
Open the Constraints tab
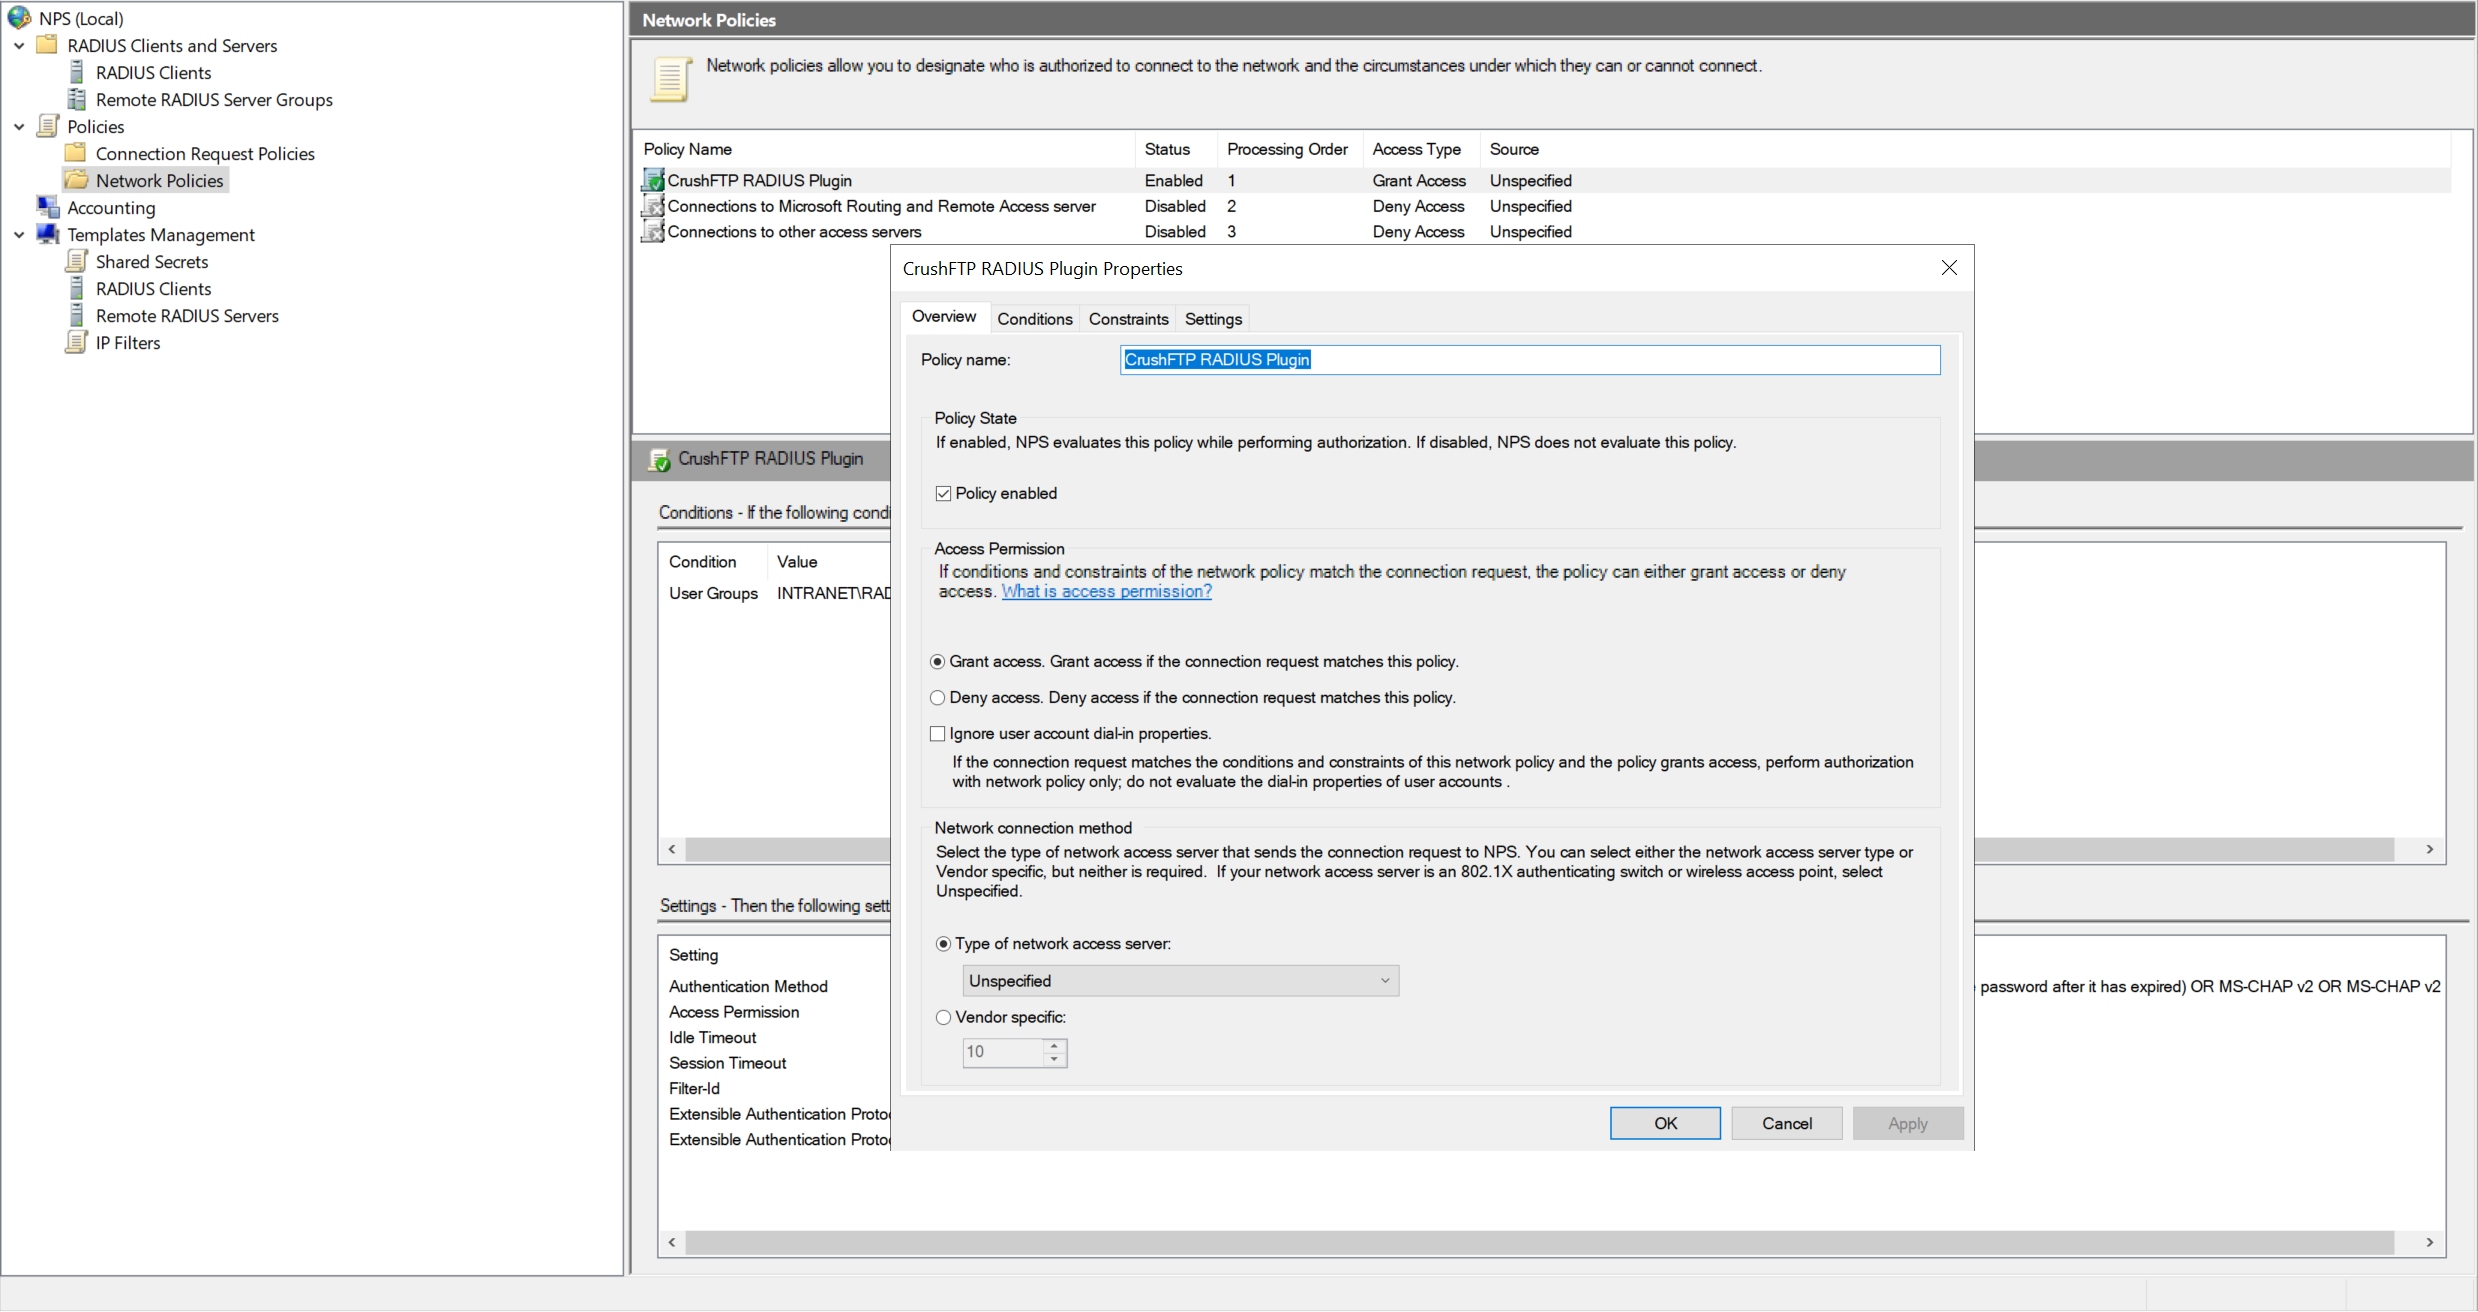coord(1128,319)
